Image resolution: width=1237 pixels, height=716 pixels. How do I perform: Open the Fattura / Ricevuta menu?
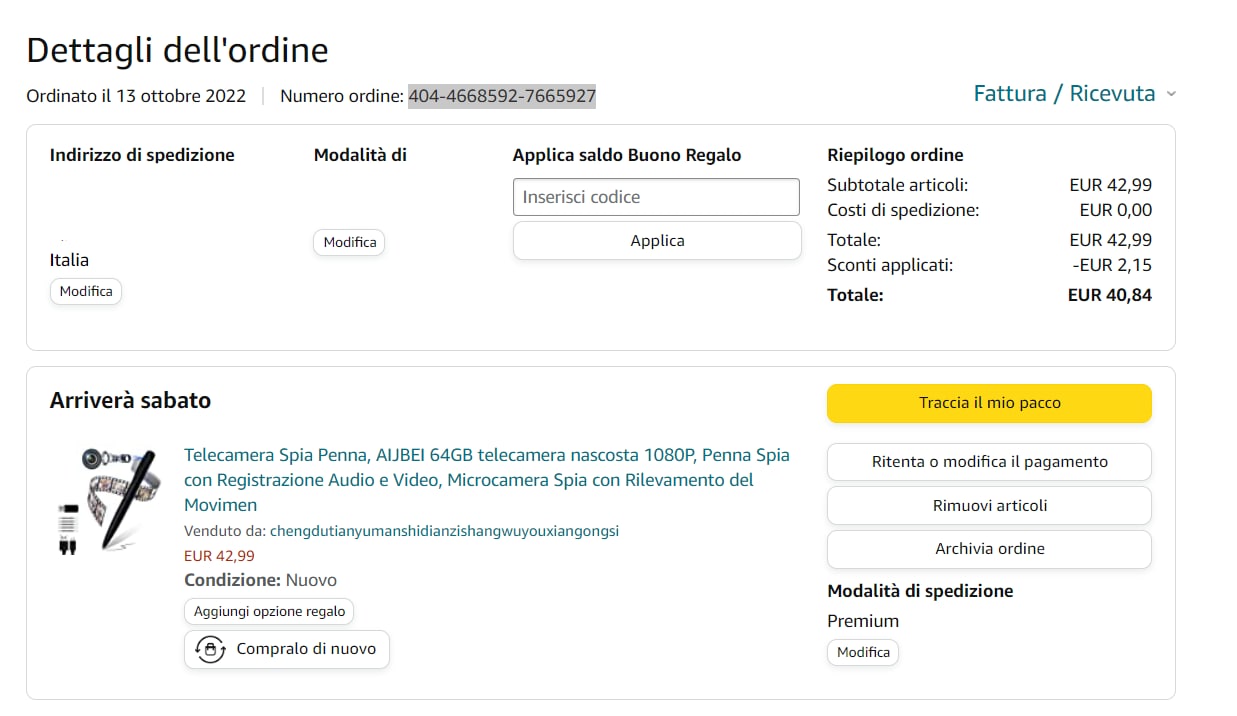[1064, 94]
